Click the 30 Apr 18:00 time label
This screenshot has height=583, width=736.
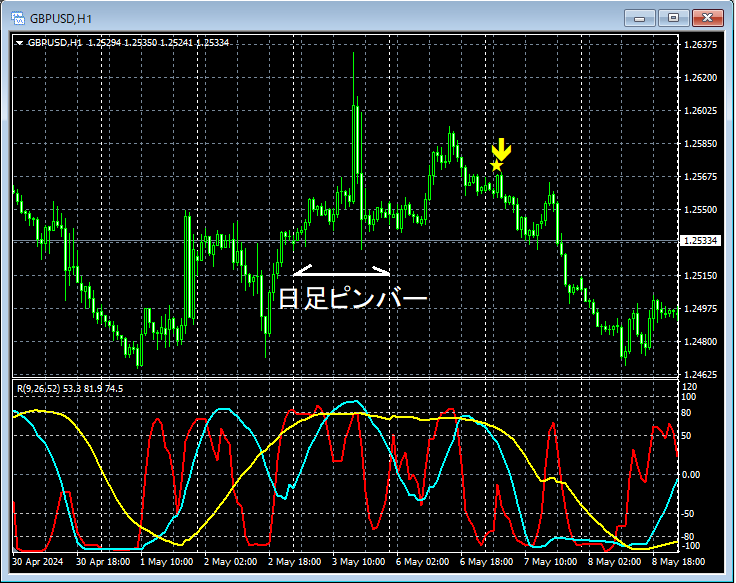click(x=103, y=562)
